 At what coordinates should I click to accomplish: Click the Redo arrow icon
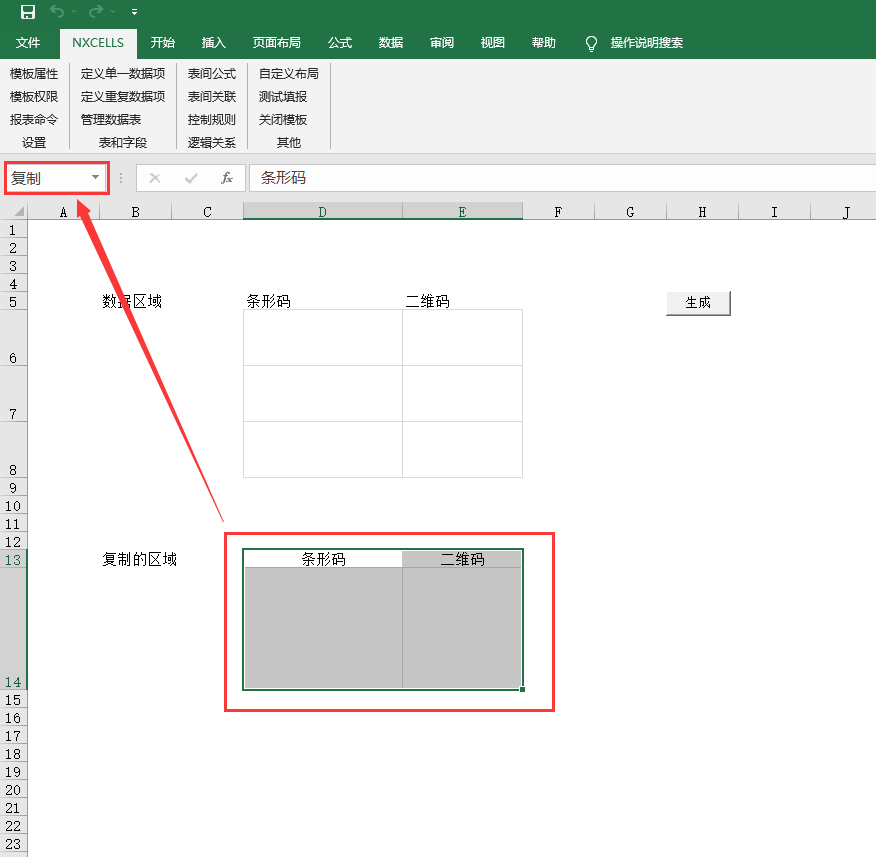tap(96, 12)
